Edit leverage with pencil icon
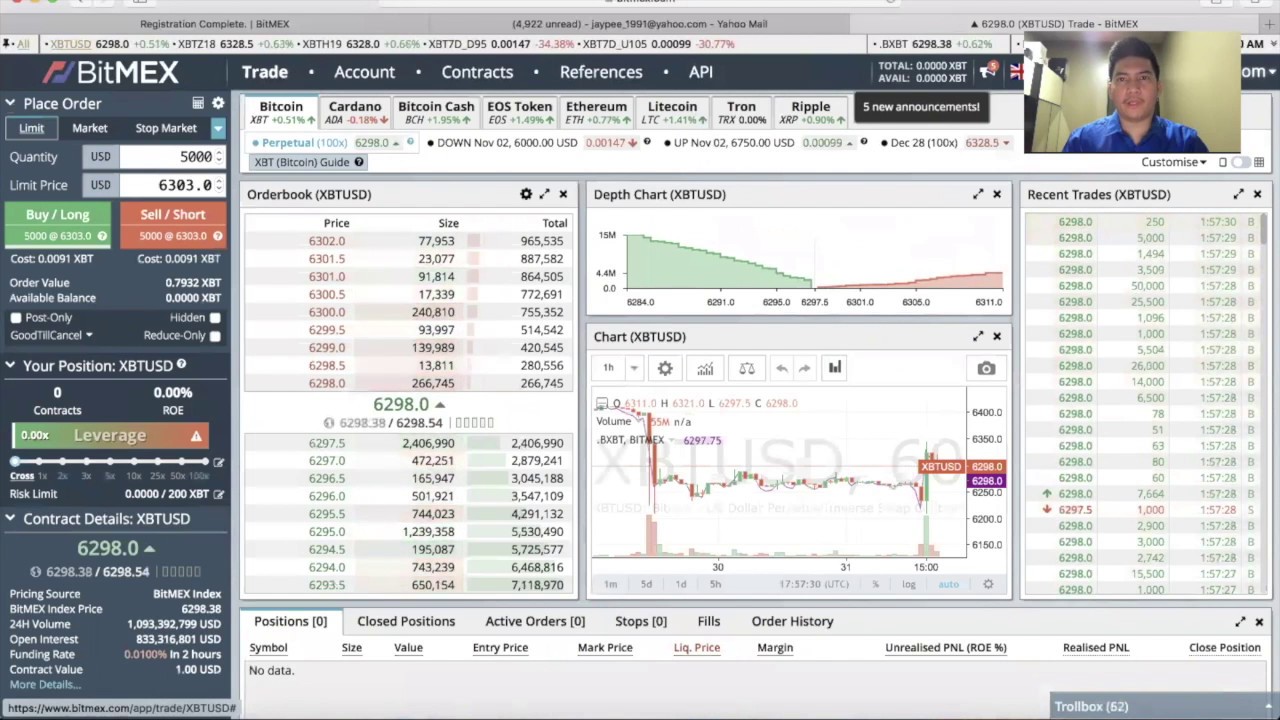The image size is (1280, 720). (219, 461)
